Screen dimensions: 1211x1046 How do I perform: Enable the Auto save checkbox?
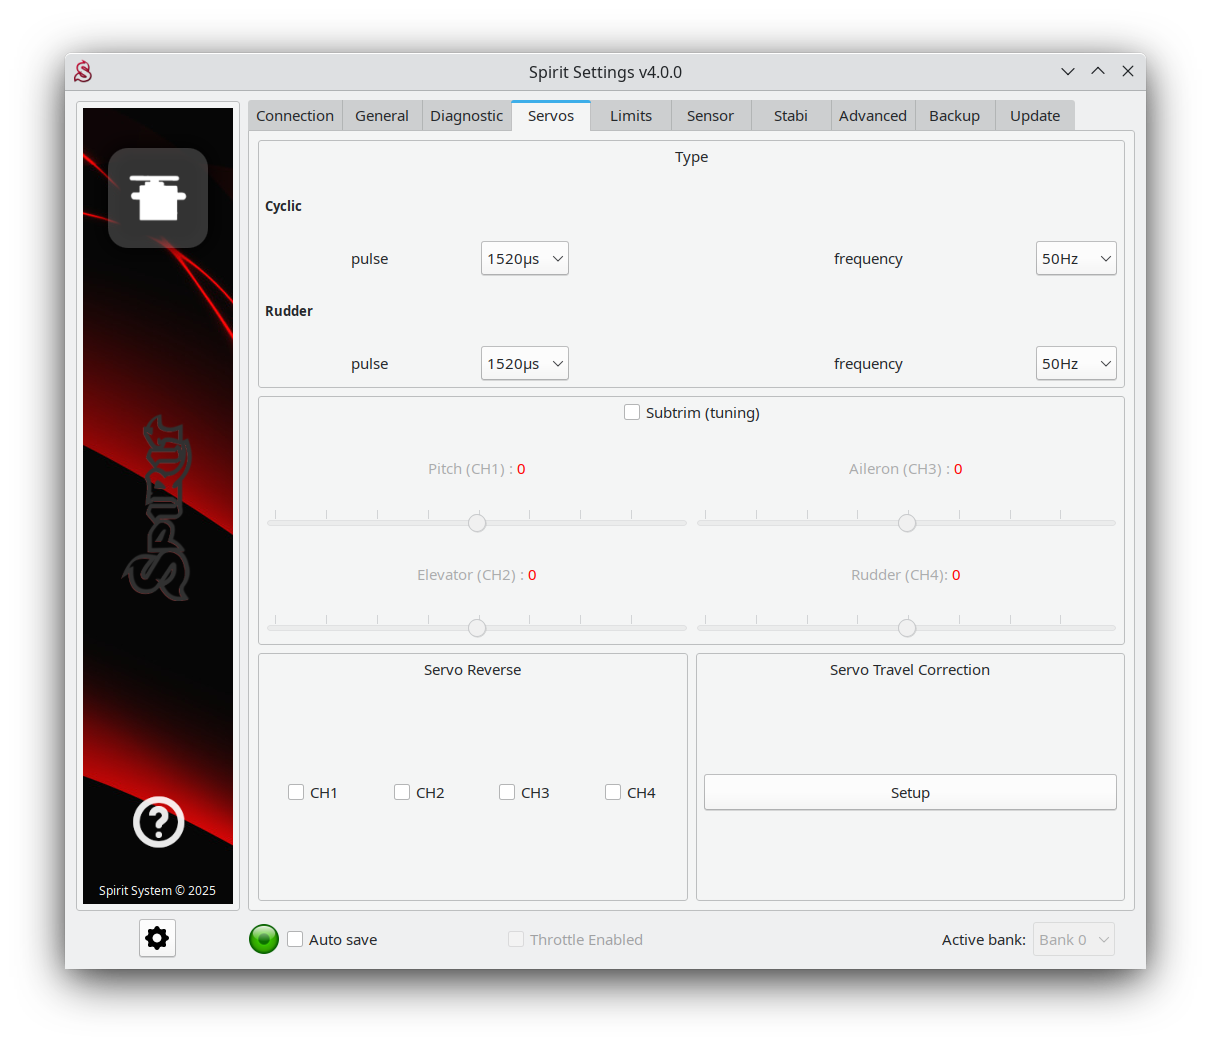(295, 939)
